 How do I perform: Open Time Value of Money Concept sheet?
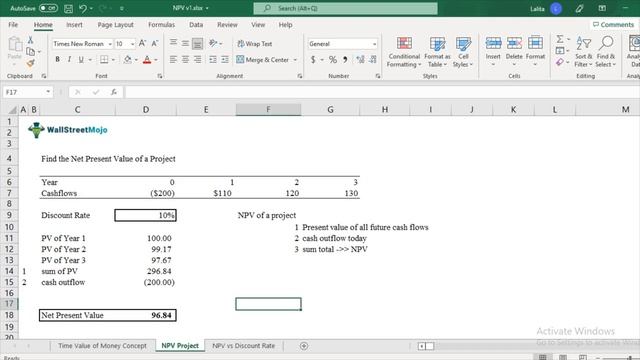(x=102, y=346)
